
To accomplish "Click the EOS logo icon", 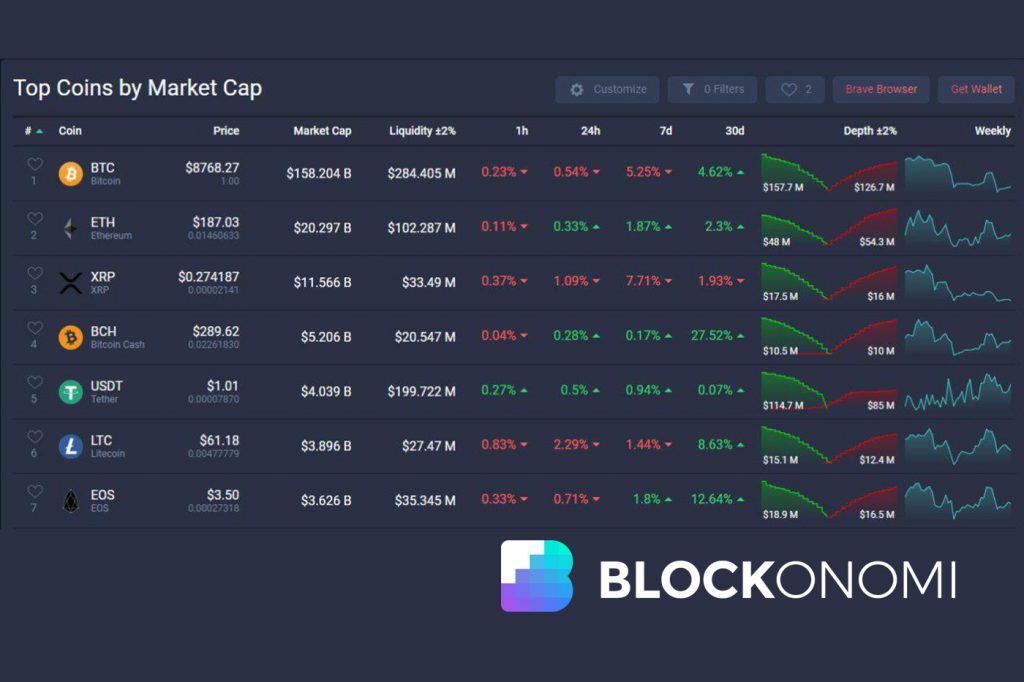I will coord(70,501).
